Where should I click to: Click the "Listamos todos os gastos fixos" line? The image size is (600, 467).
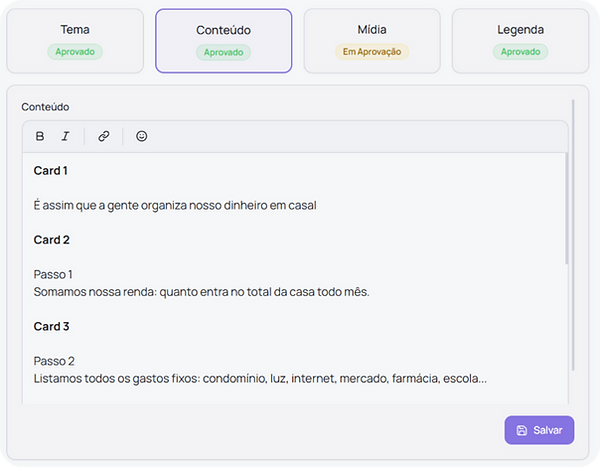[260, 379]
